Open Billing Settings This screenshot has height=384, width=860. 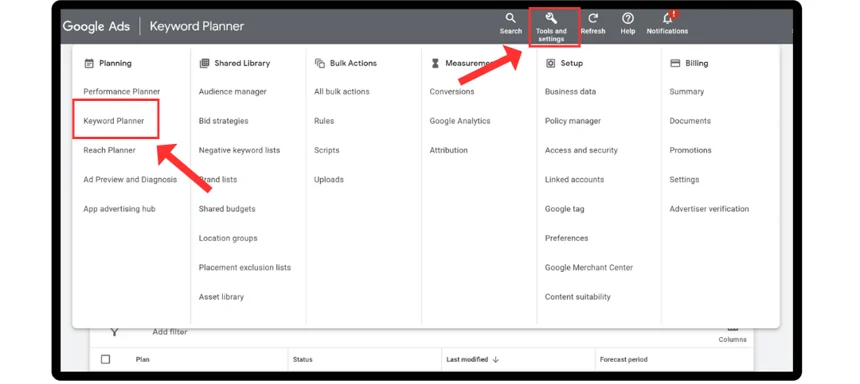(684, 179)
